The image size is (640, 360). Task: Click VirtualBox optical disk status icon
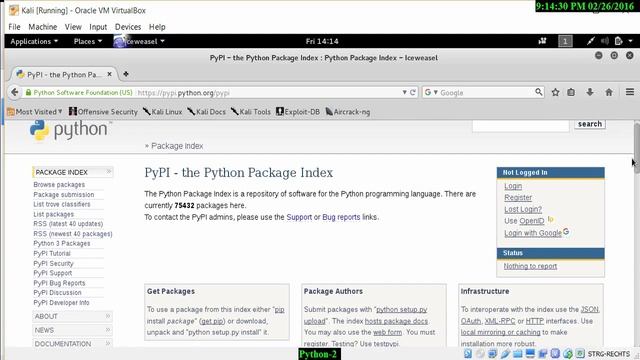pyautogui.click(x=480, y=353)
